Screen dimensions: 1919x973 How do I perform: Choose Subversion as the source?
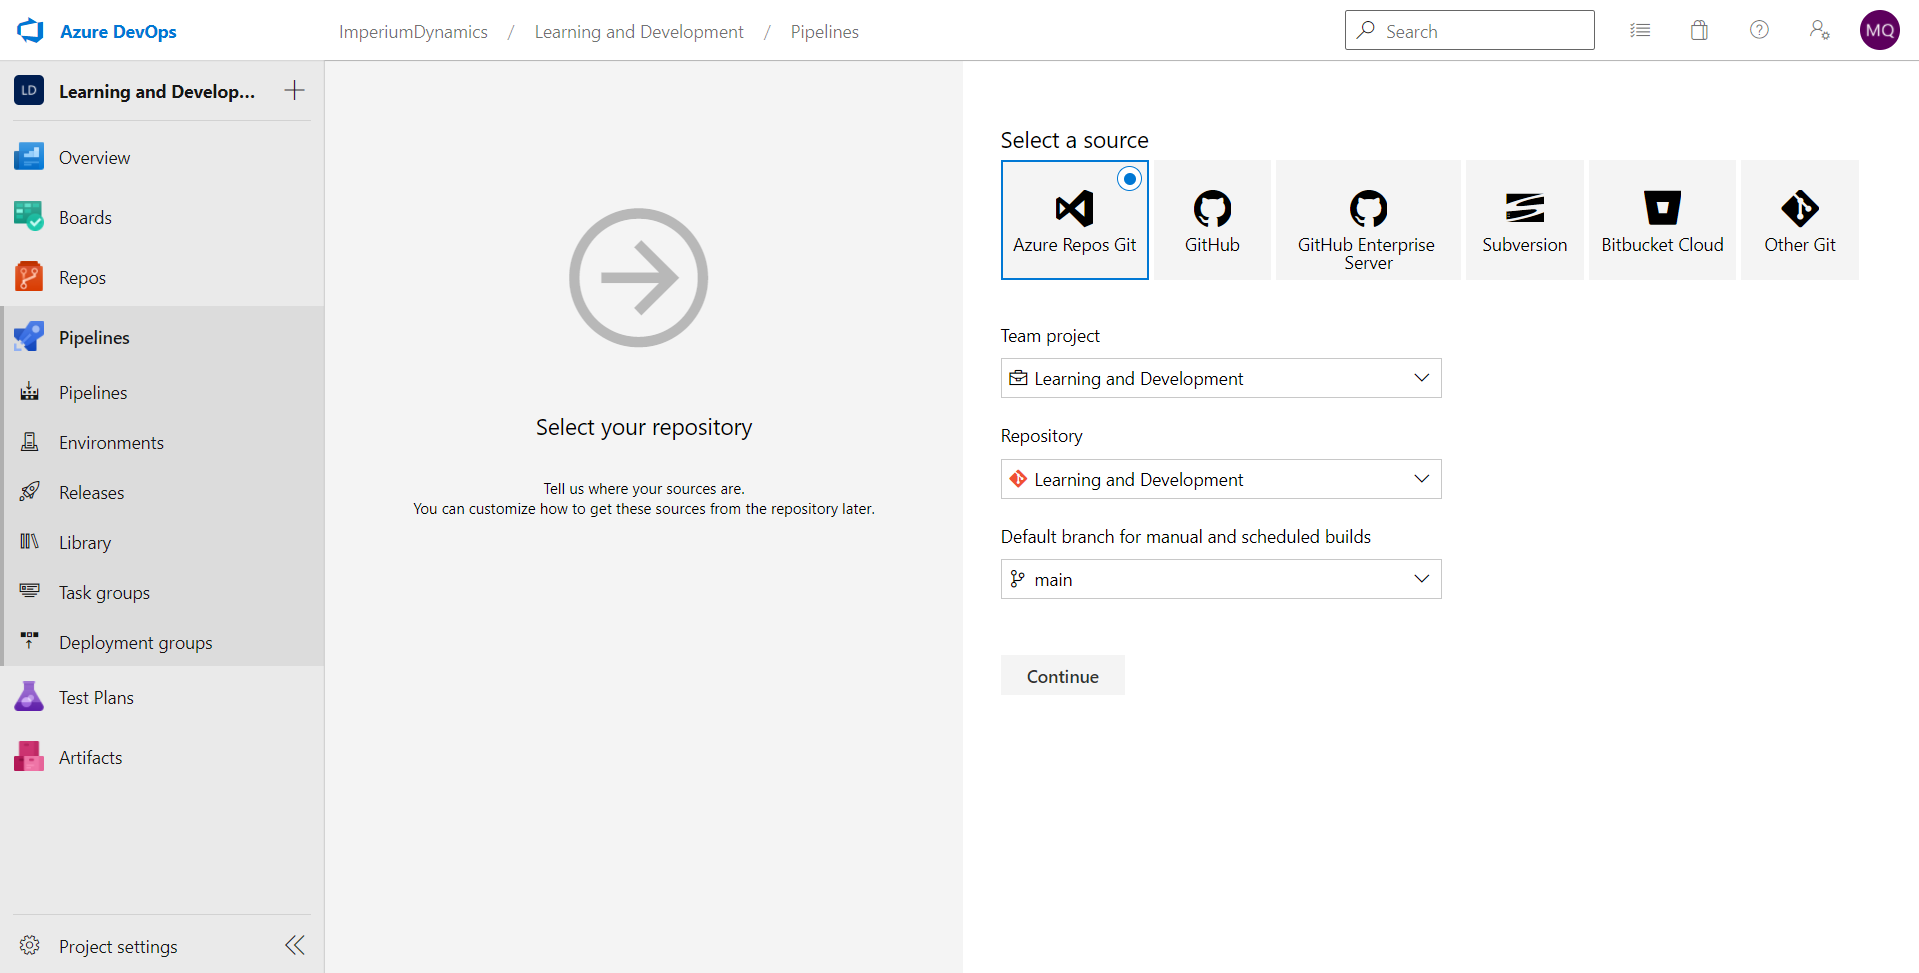pyautogui.click(x=1524, y=220)
